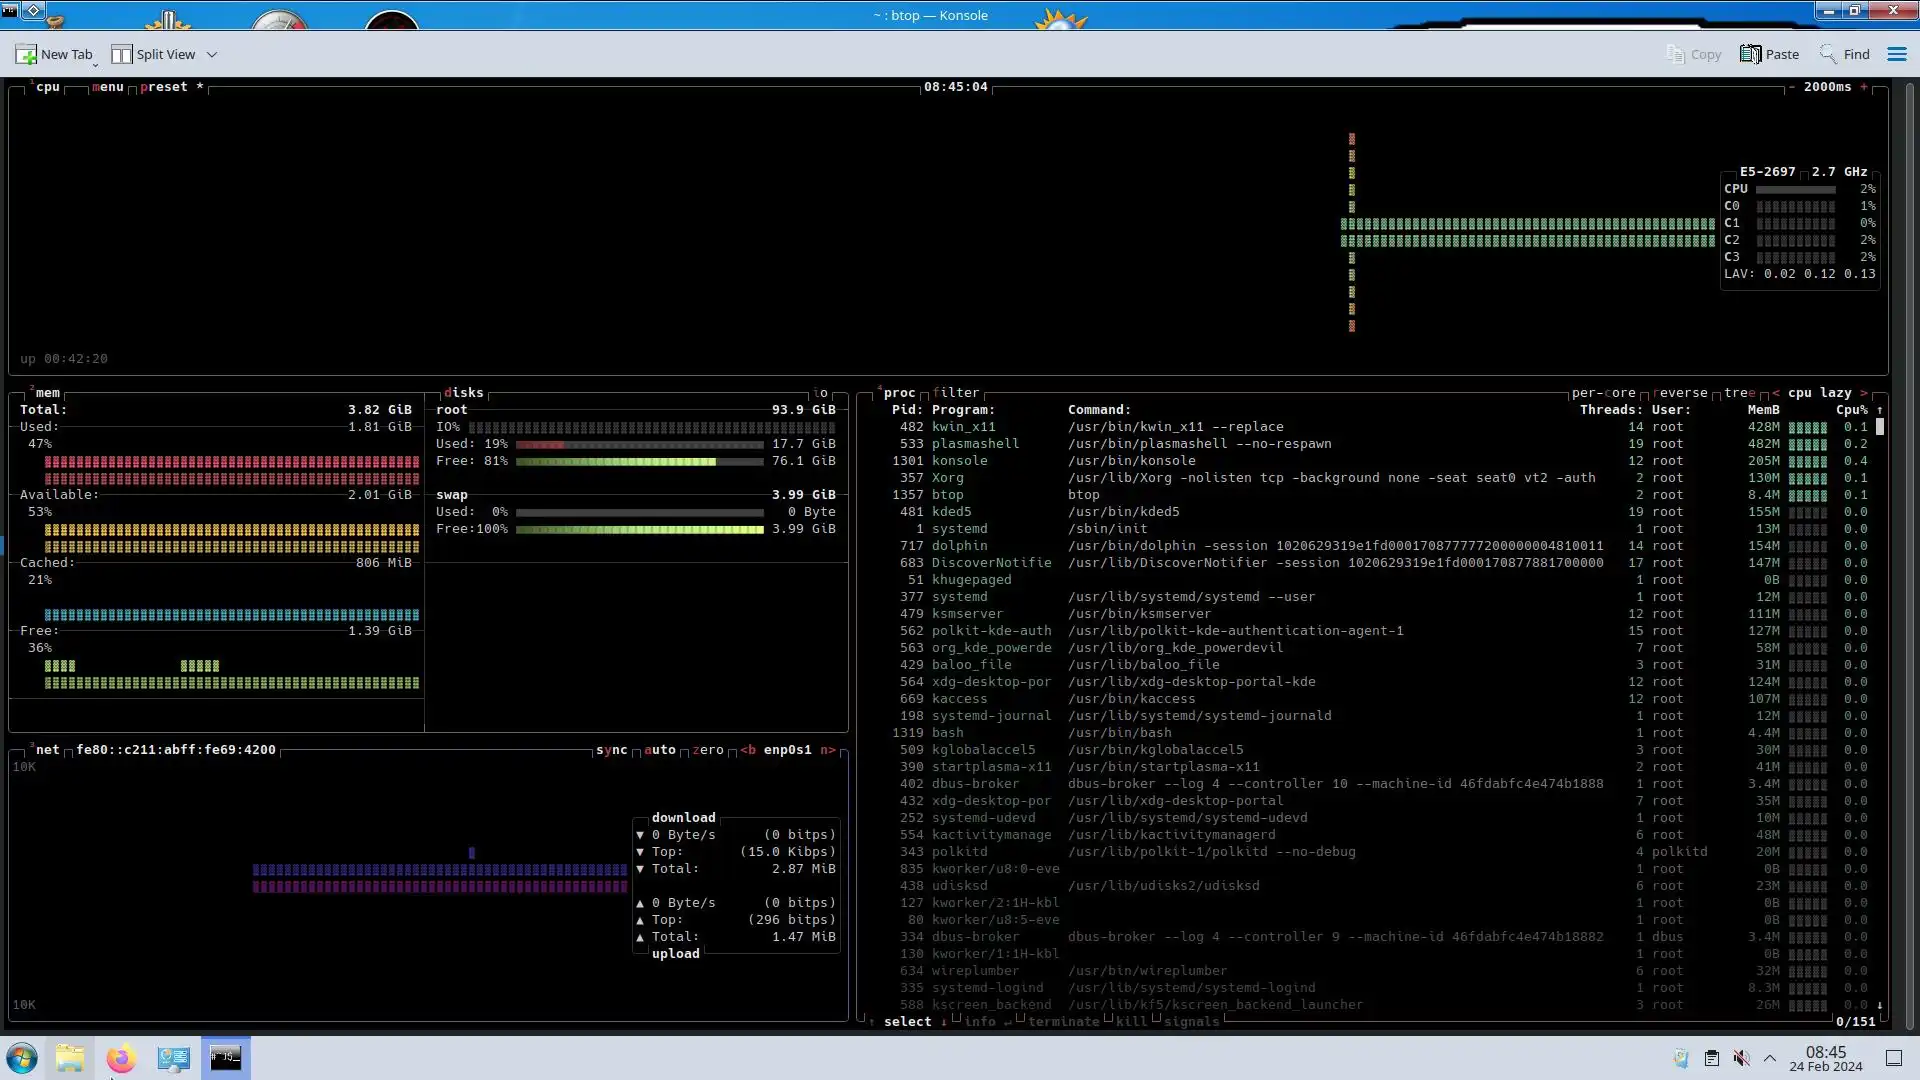Launch Firefox from the taskbar
The width and height of the screenshot is (1920, 1080).
coord(121,1058)
